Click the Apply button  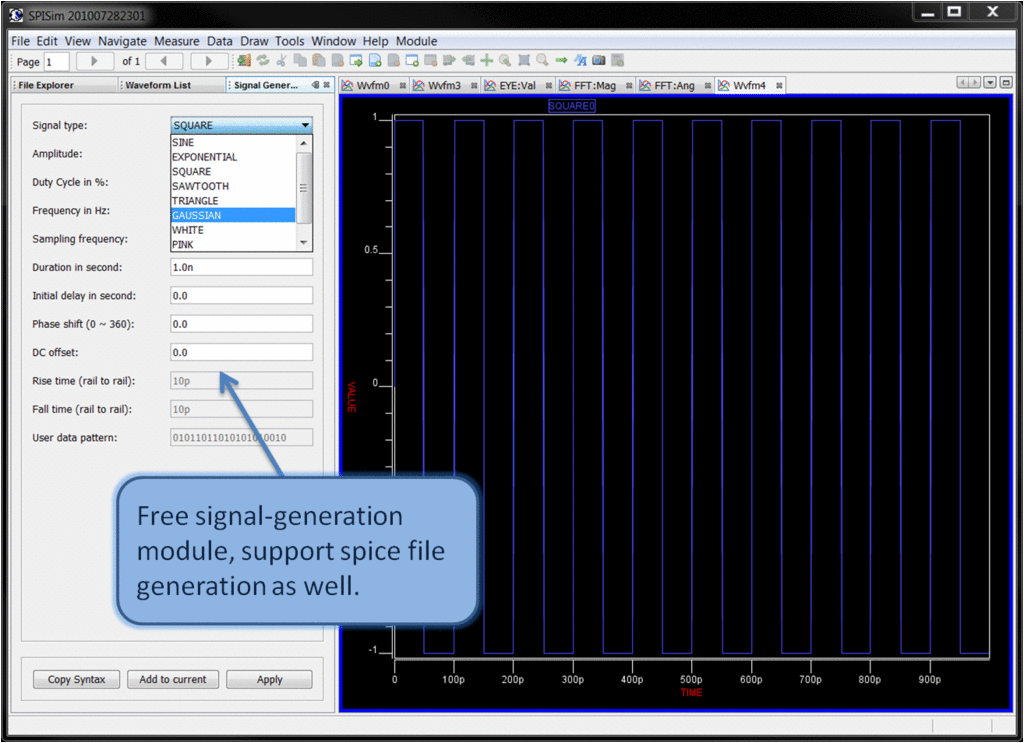pos(269,679)
